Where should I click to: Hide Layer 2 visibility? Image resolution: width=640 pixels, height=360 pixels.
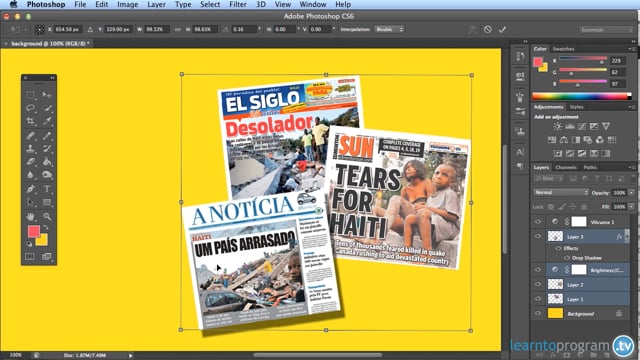pyautogui.click(x=538, y=284)
